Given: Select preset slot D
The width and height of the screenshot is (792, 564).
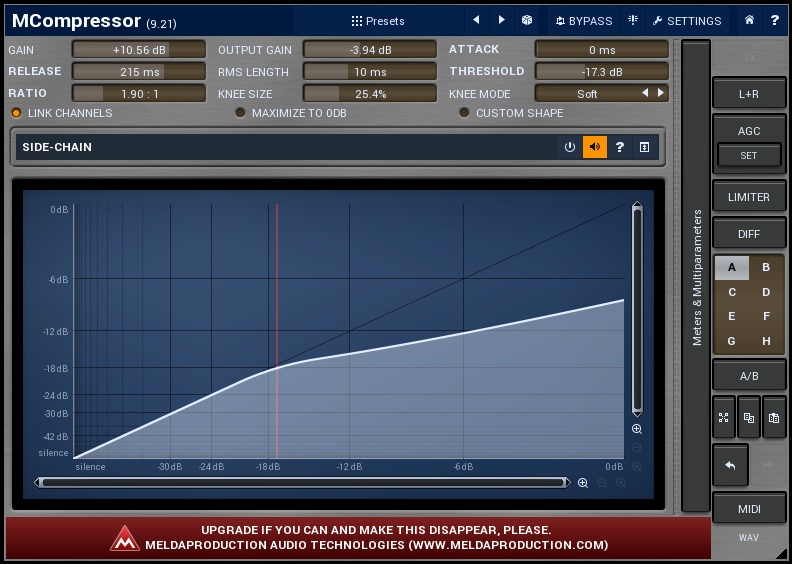Looking at the screenshot, I should pos(766,292).
